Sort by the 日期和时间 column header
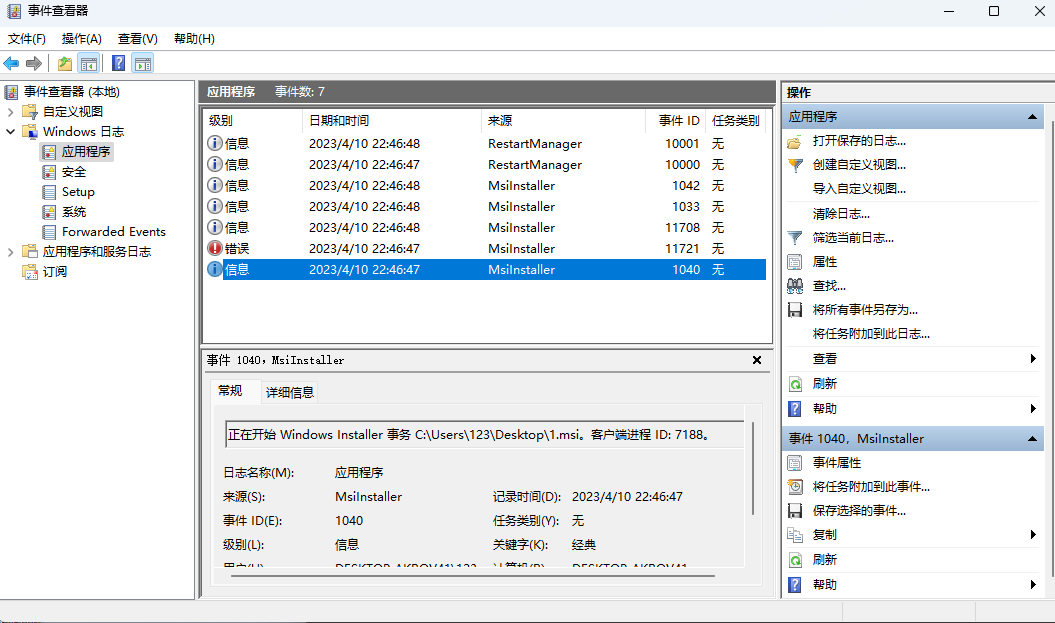This screenshot has height=623, width=1055. point(392,121)
